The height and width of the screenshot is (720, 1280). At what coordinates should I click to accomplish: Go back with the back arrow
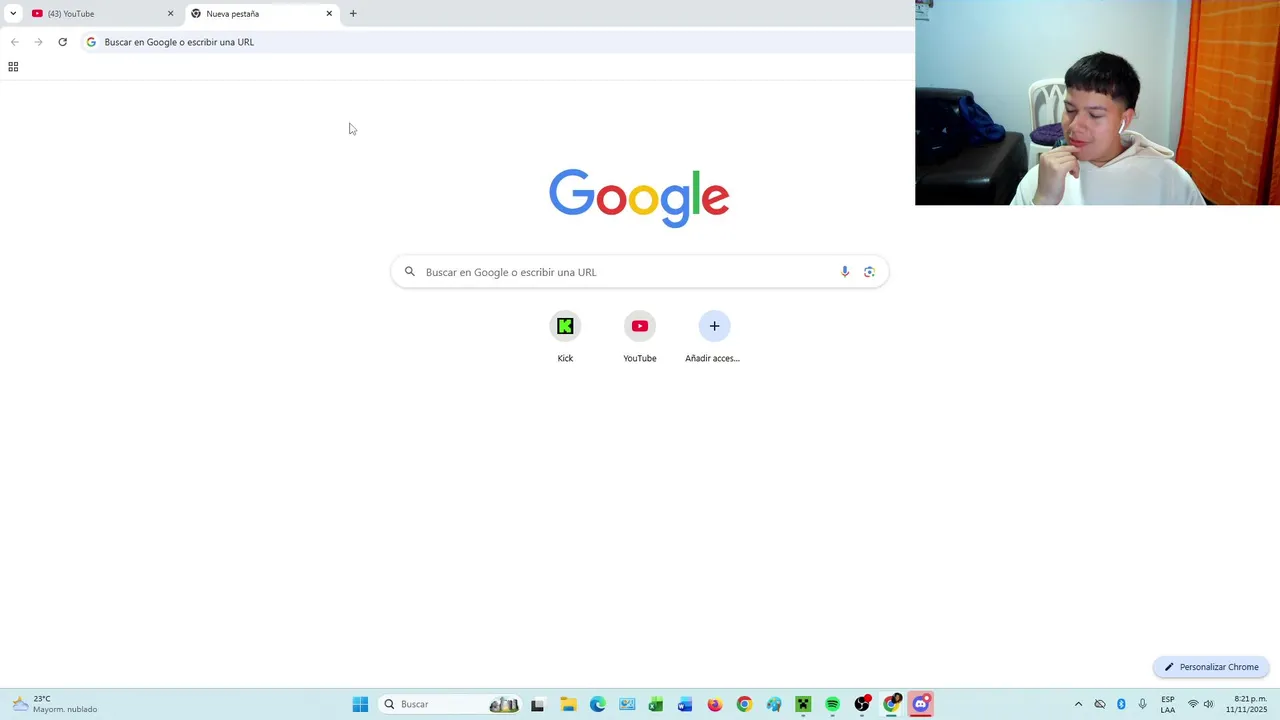pos(14,42)
